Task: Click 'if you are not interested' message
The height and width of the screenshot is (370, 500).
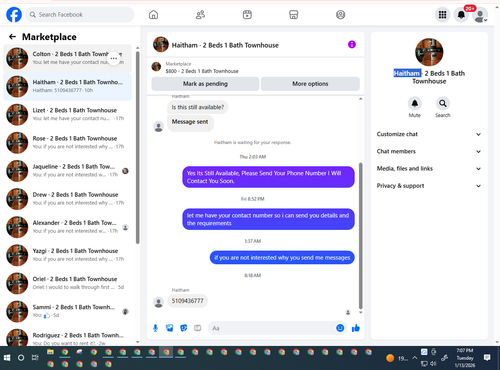Action: pos(282,258)
